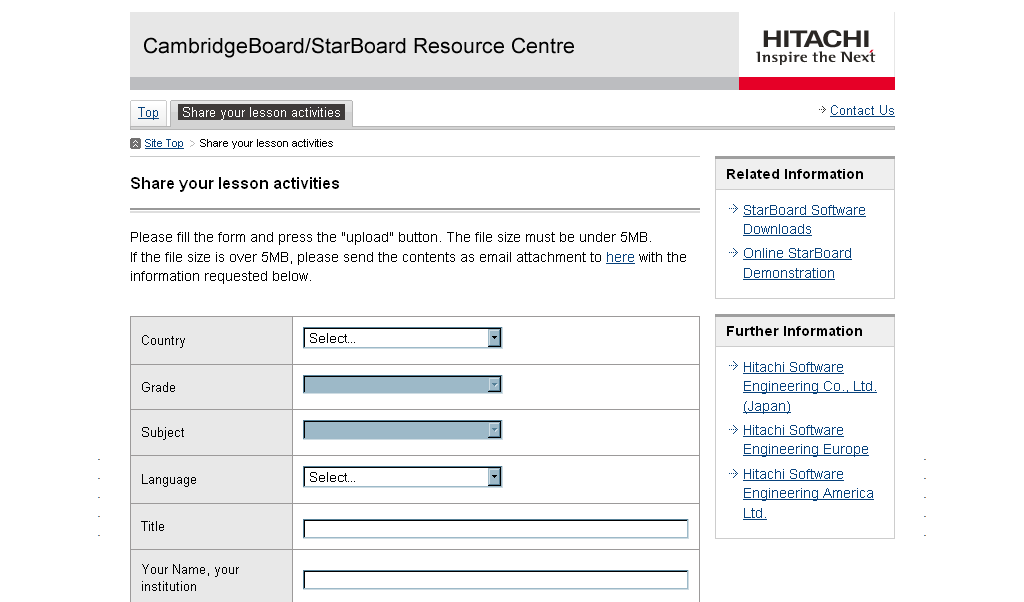The image size is (1024, 602).
Task: Click the Country row label
Action: (x=163, y=341)
